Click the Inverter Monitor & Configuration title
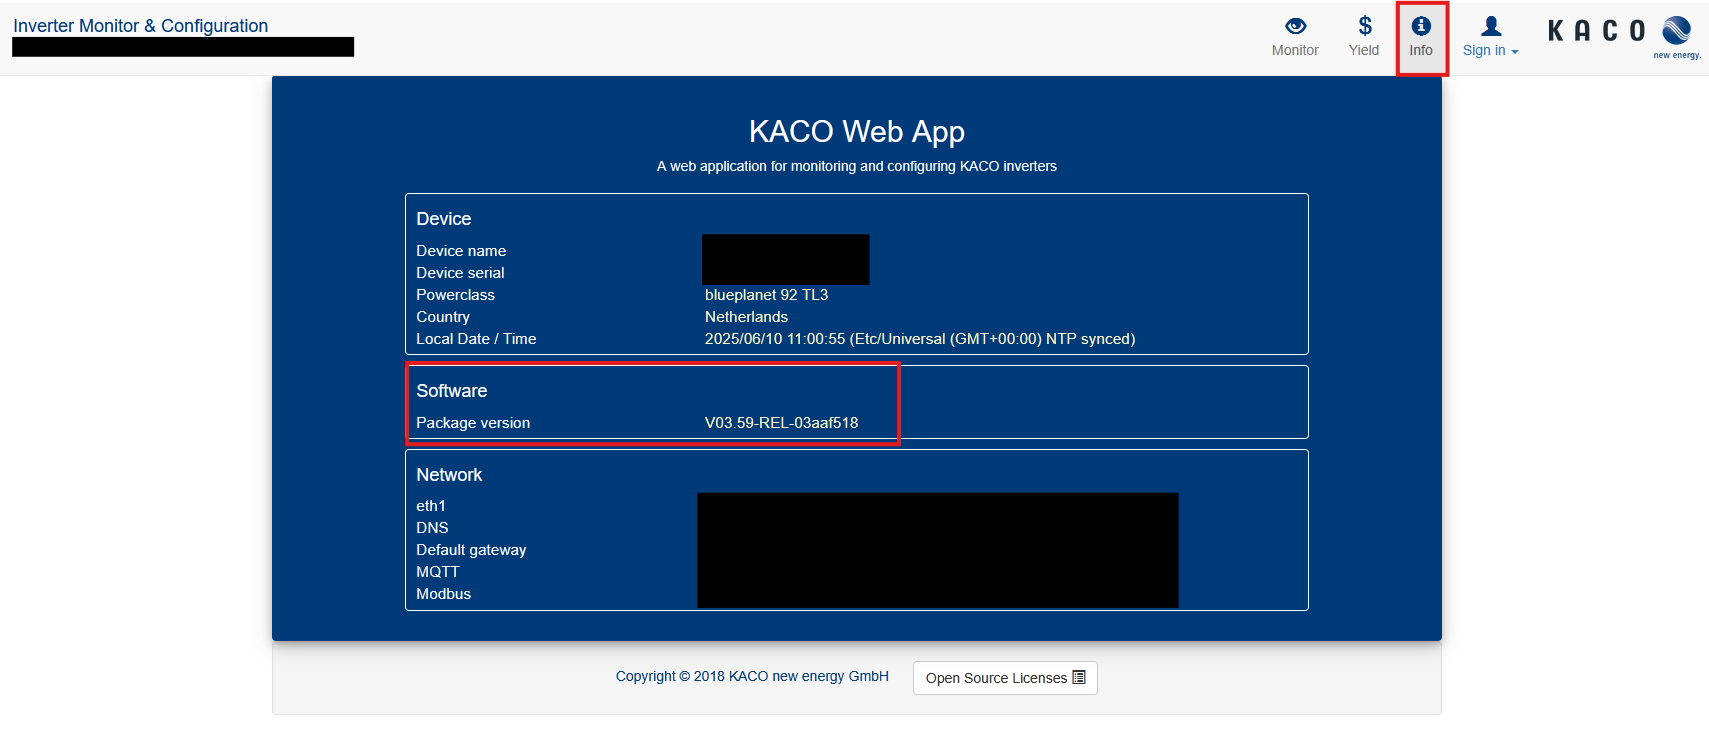This screenshot has height=736, width=1709. [x=140, y=26]
